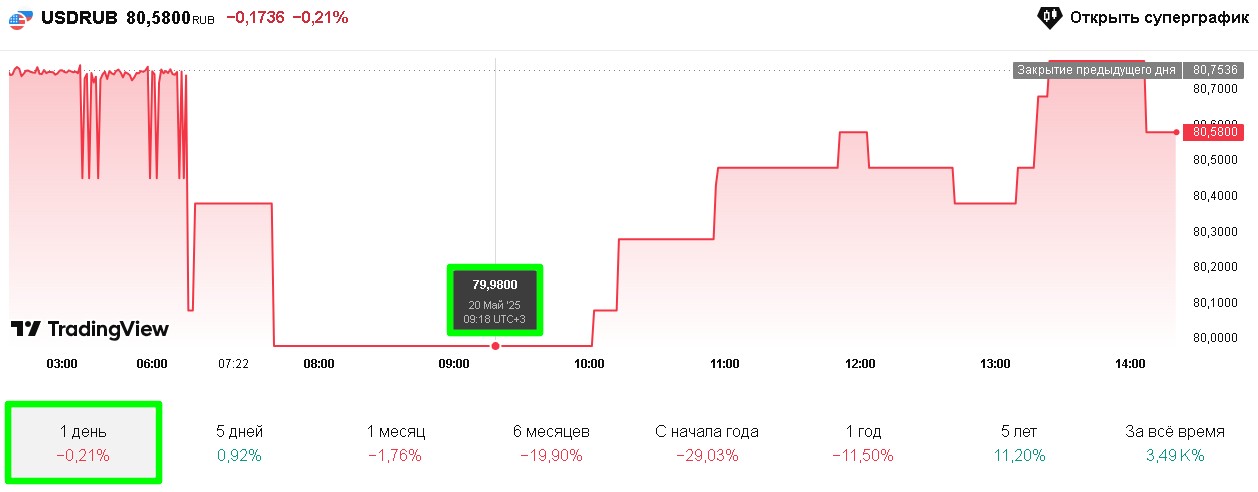This screenshot has height=492, width=1258.
Task: Select the "5 дней" range tab
Action: tap(240, 443)
